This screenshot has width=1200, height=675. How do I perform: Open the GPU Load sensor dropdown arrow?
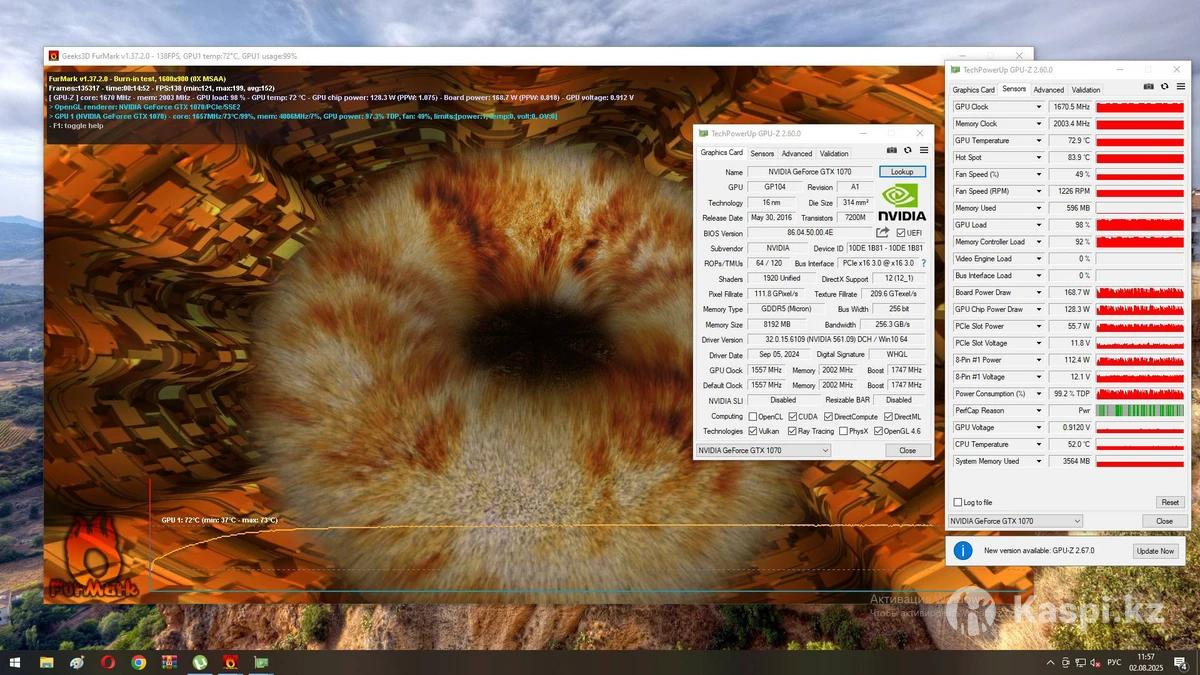point(1039,225)
